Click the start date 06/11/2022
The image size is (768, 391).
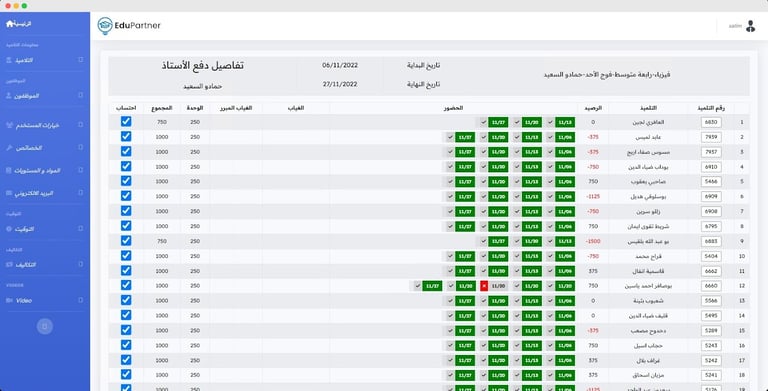coord(340,65)
